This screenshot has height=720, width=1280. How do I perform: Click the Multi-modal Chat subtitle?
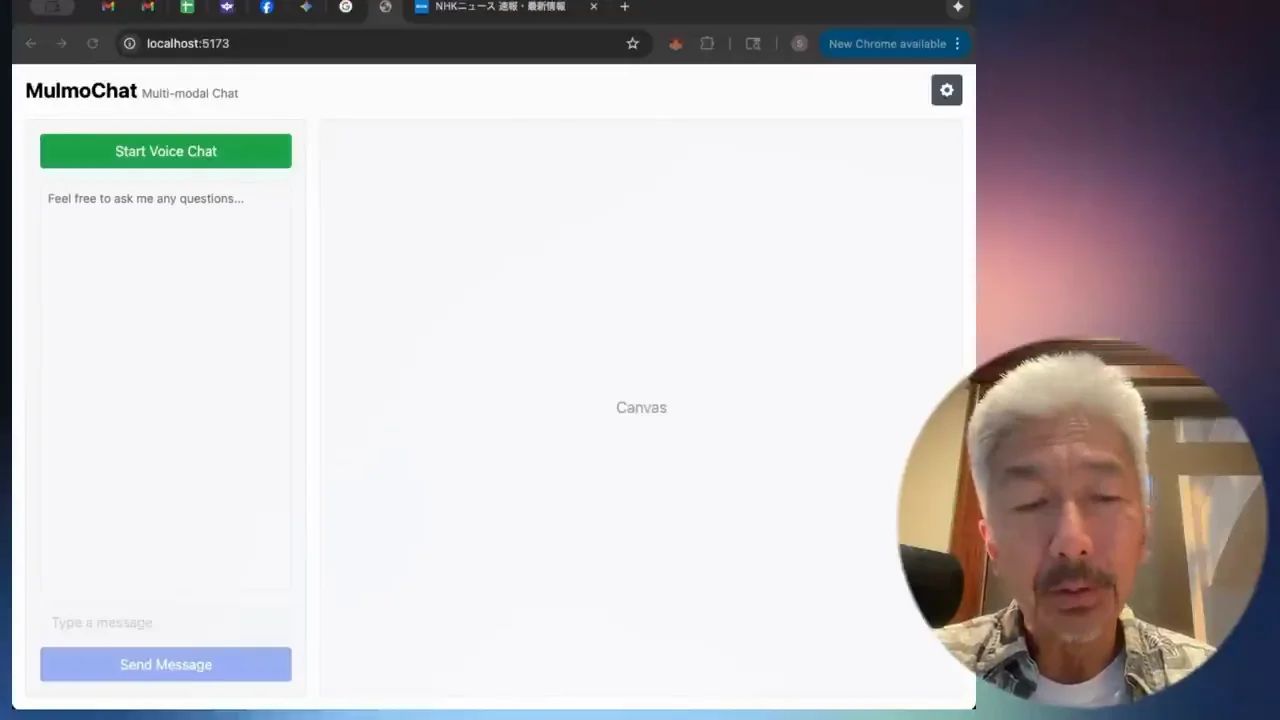coord(190,93)
